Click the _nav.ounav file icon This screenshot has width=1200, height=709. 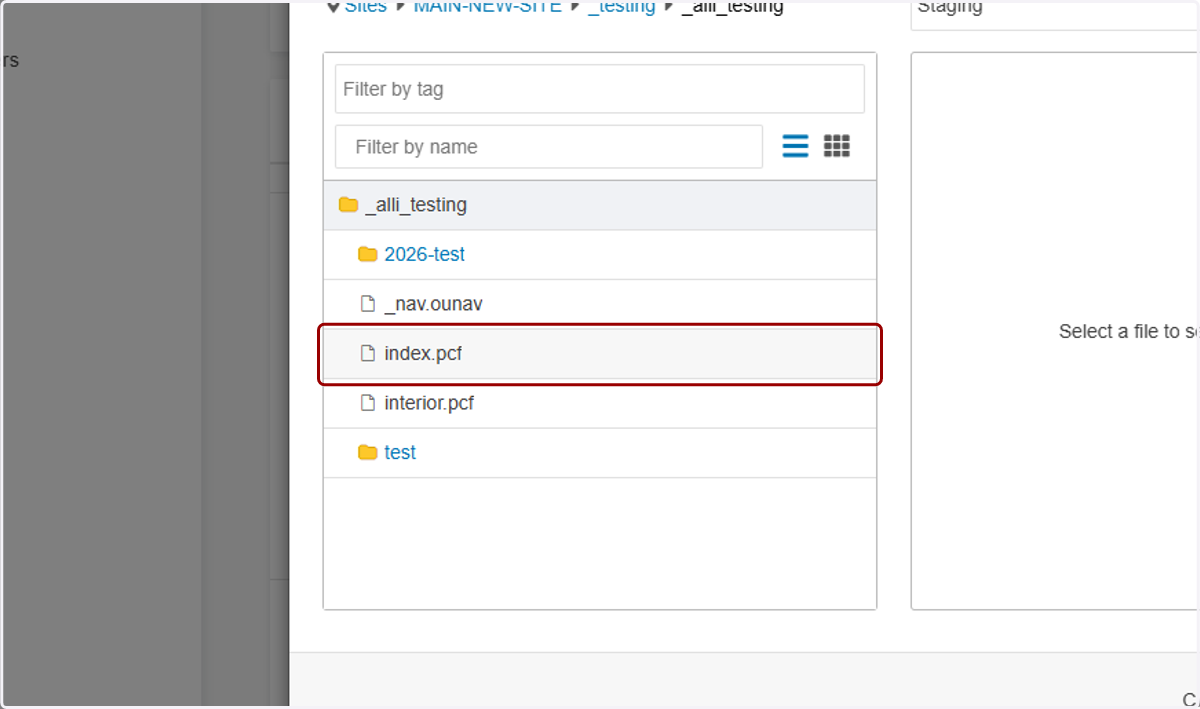click(367, 304)
